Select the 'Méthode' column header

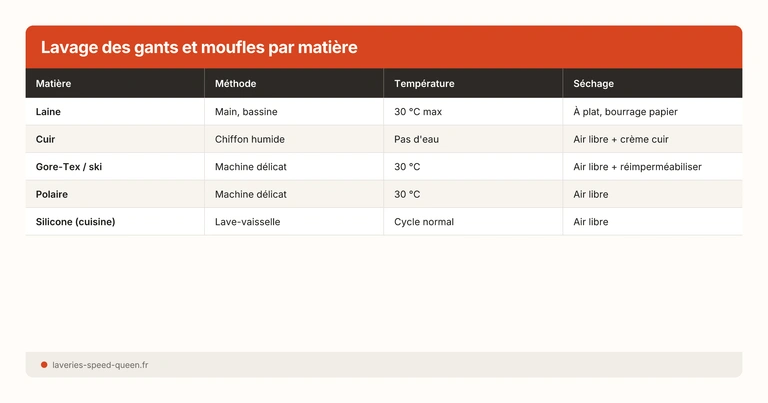point(235,84)
